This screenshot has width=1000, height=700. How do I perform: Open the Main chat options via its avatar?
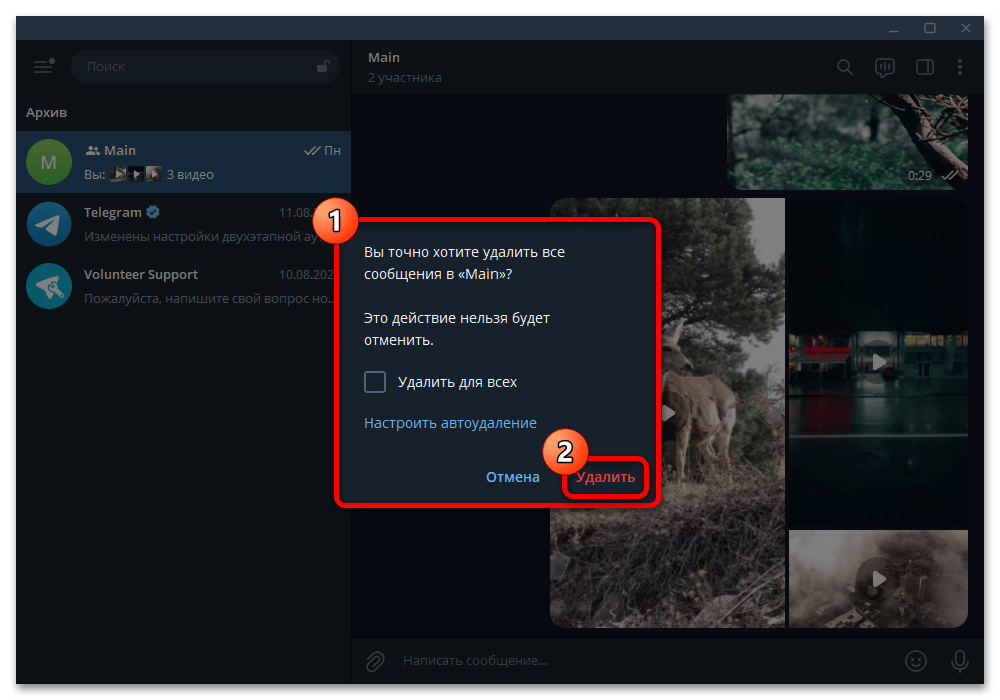point(48,161)
